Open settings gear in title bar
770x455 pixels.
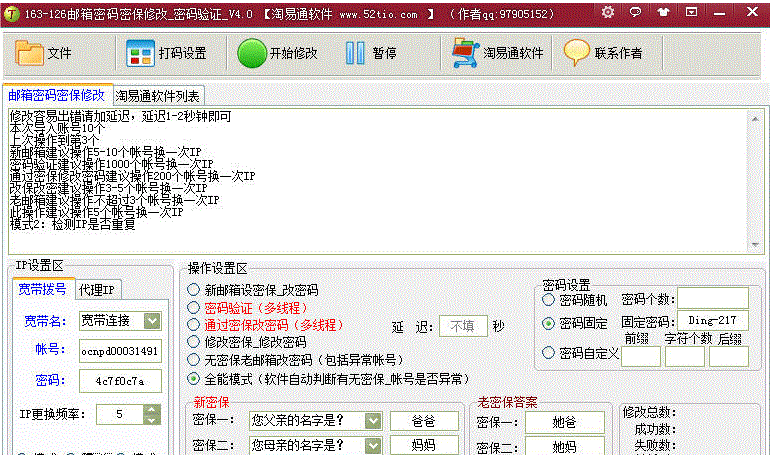(x=609, y=12)
